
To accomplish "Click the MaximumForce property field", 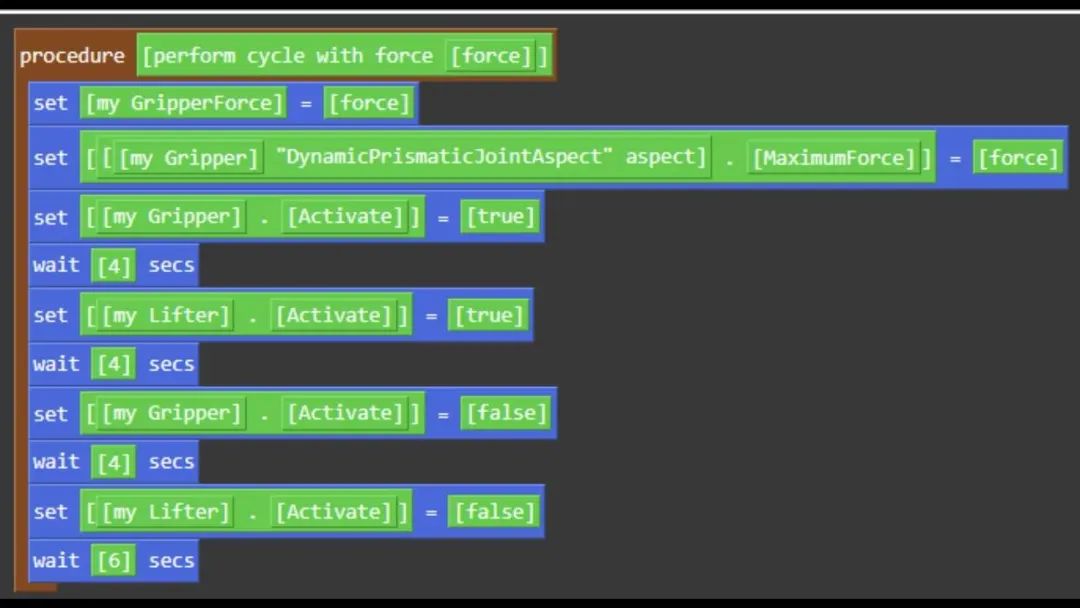I will (x=833, y=157).
